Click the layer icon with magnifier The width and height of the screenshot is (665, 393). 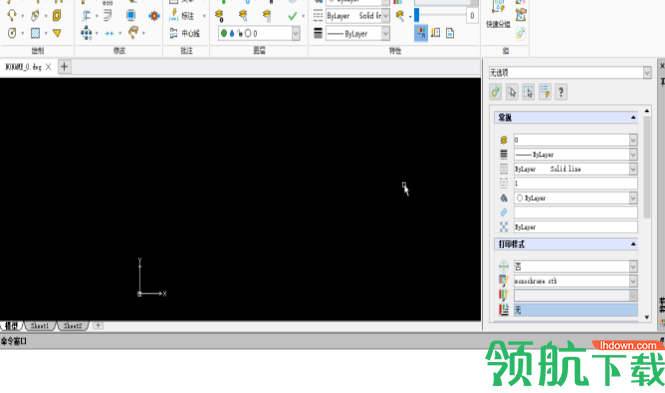click(x=243, y=16)
